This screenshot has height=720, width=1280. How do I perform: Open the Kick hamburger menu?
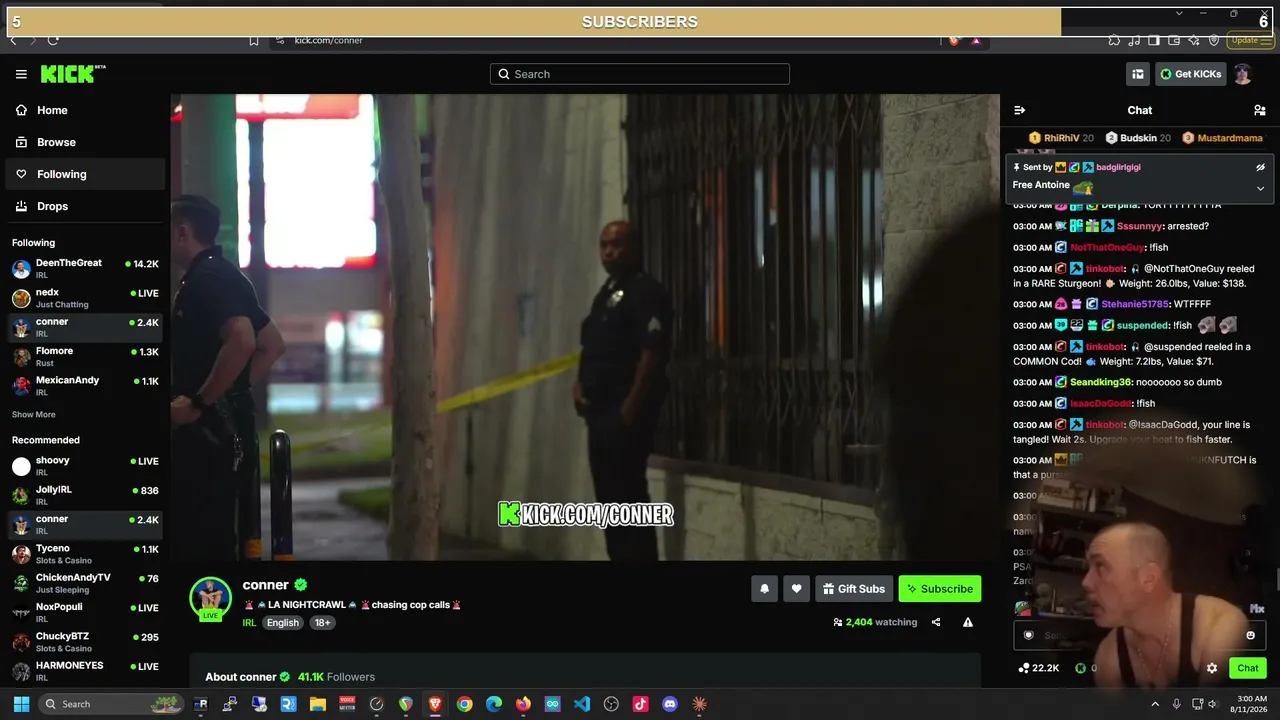(x=21, y=74)
